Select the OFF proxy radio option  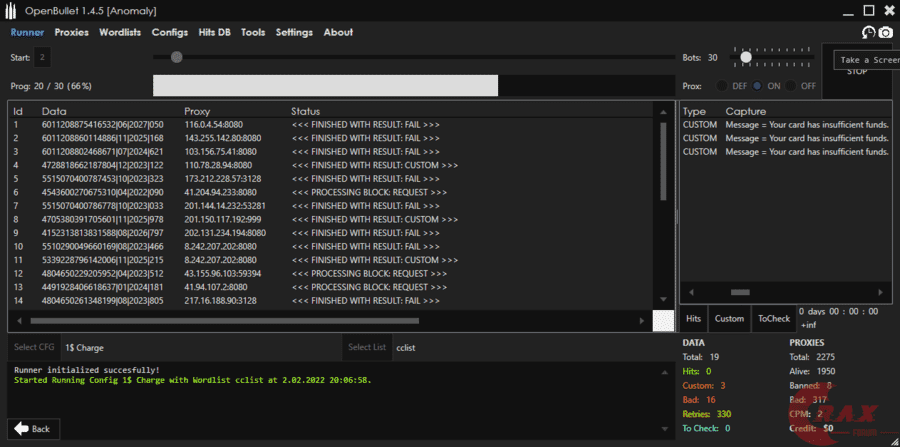click(x=792, y=86)
